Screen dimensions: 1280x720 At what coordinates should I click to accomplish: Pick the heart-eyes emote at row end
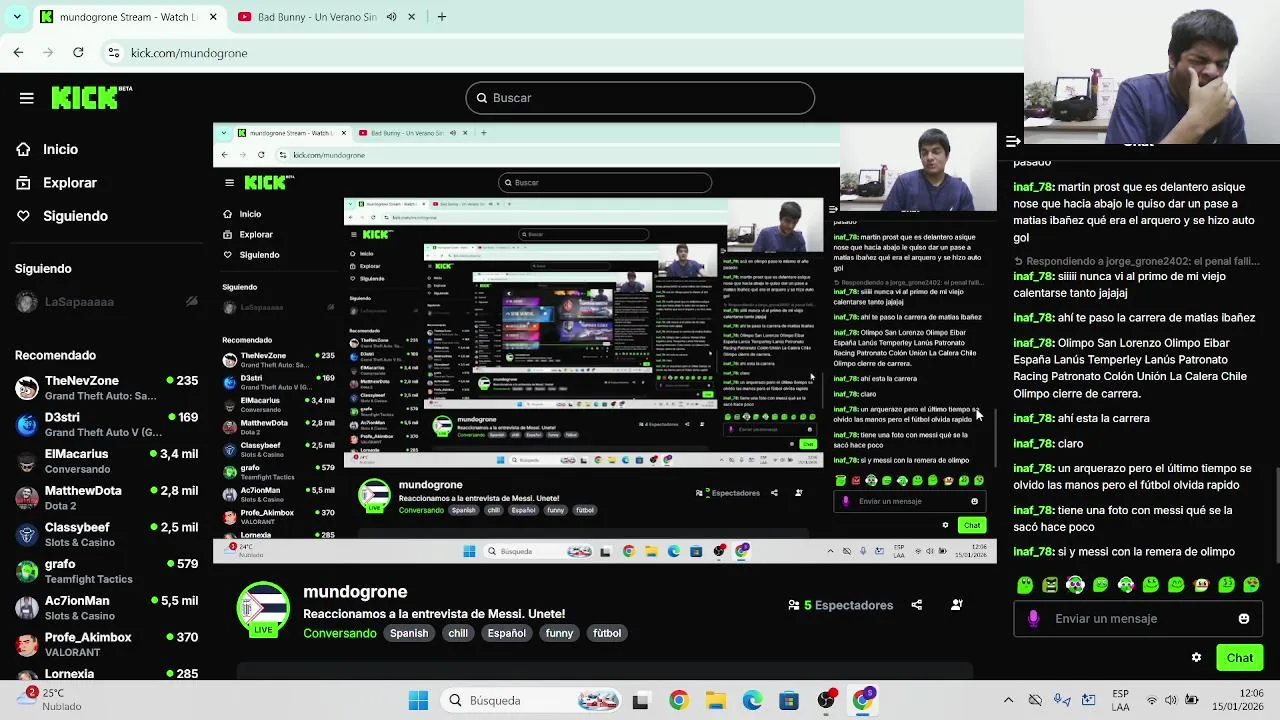[1251, 585]
